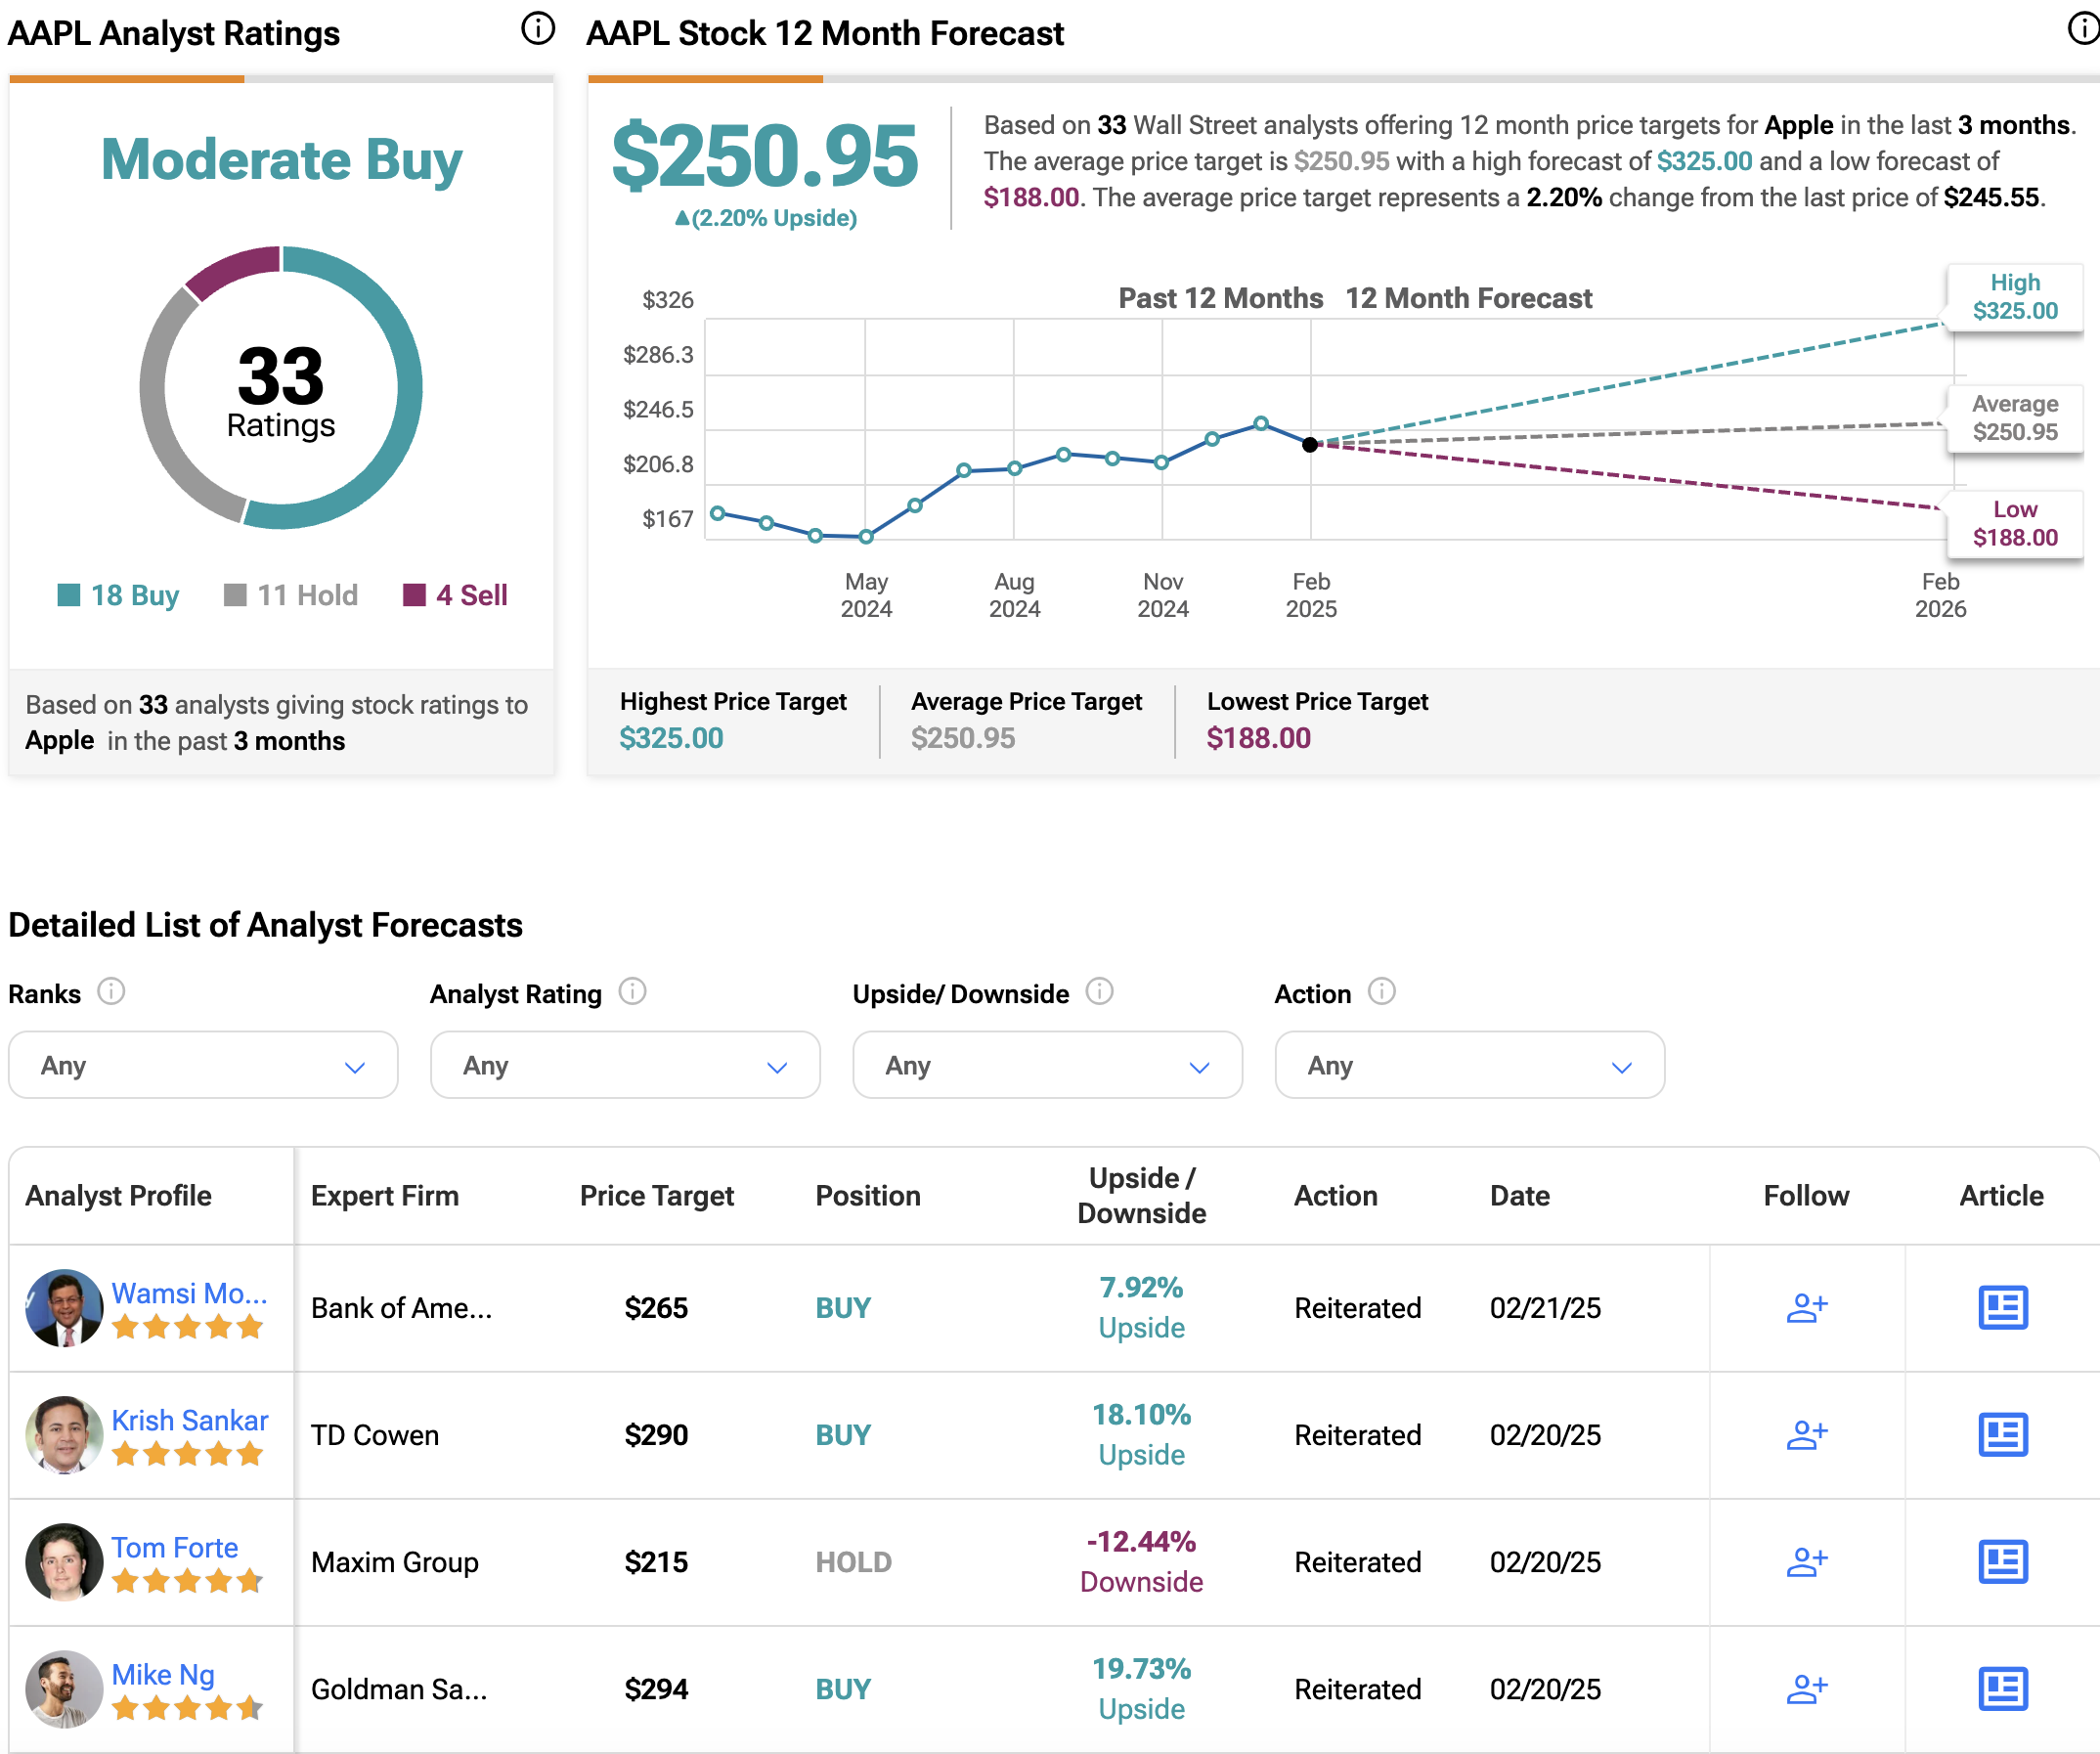Image resolution: width=2100 pixels, height=1754 pixels.
Task: Click the Price Target column header
Action: coord(656,1195)
